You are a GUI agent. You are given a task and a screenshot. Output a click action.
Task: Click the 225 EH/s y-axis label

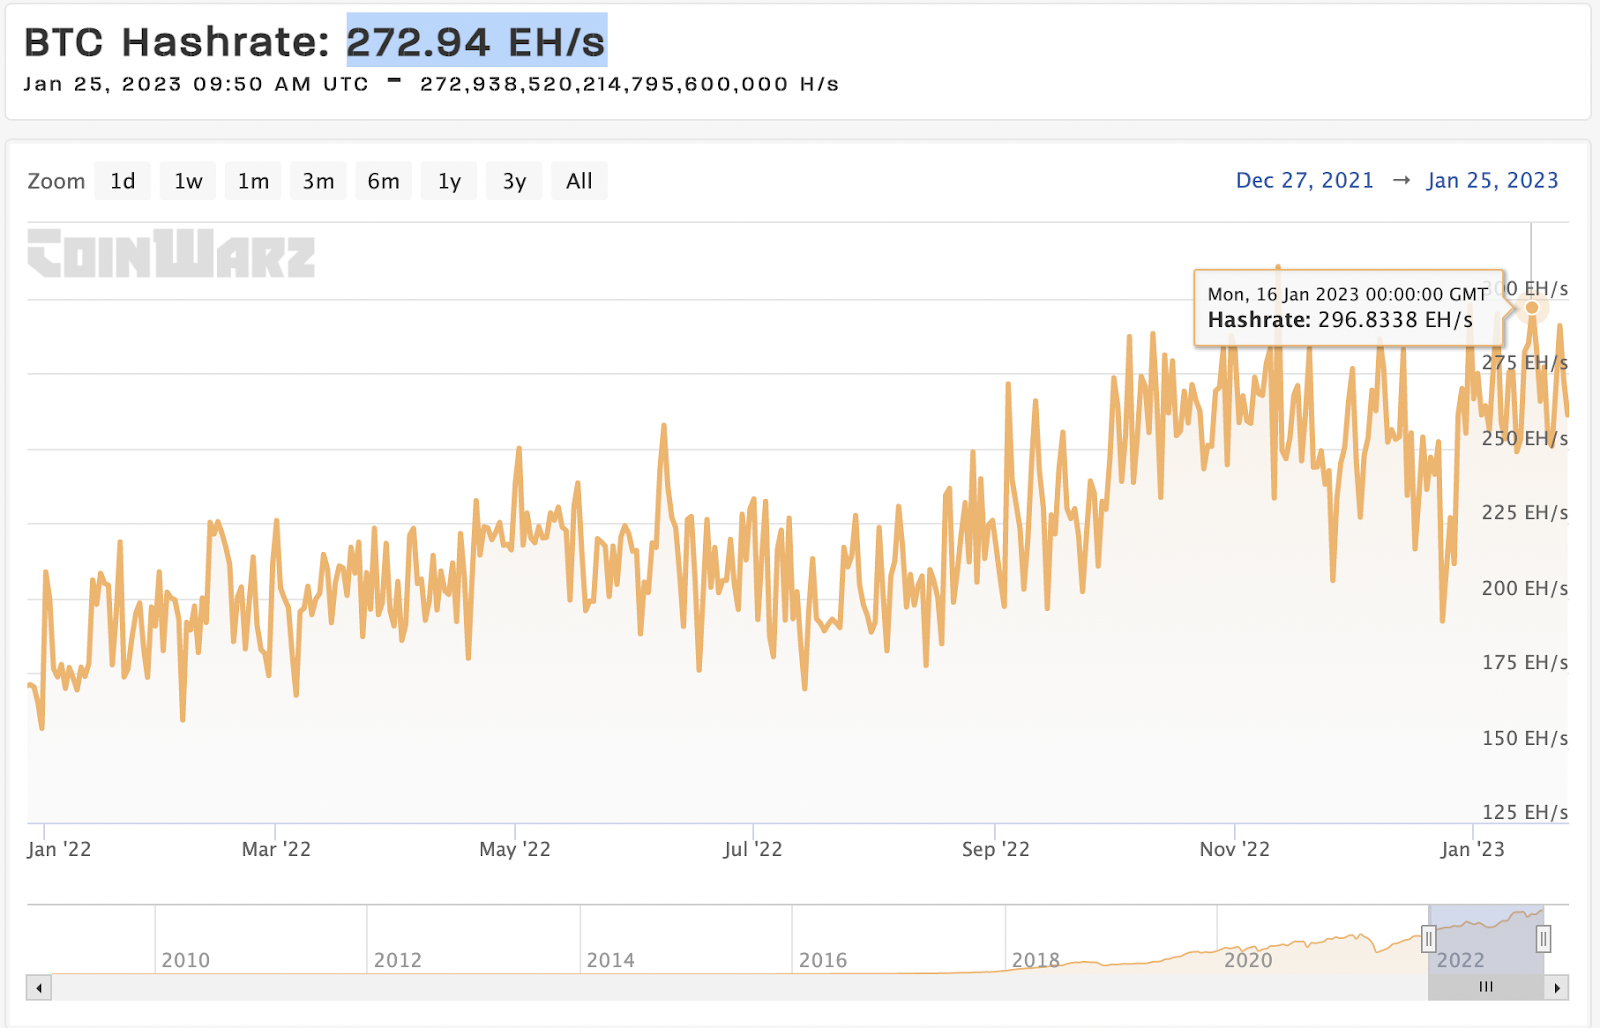tap(1525, 512)
